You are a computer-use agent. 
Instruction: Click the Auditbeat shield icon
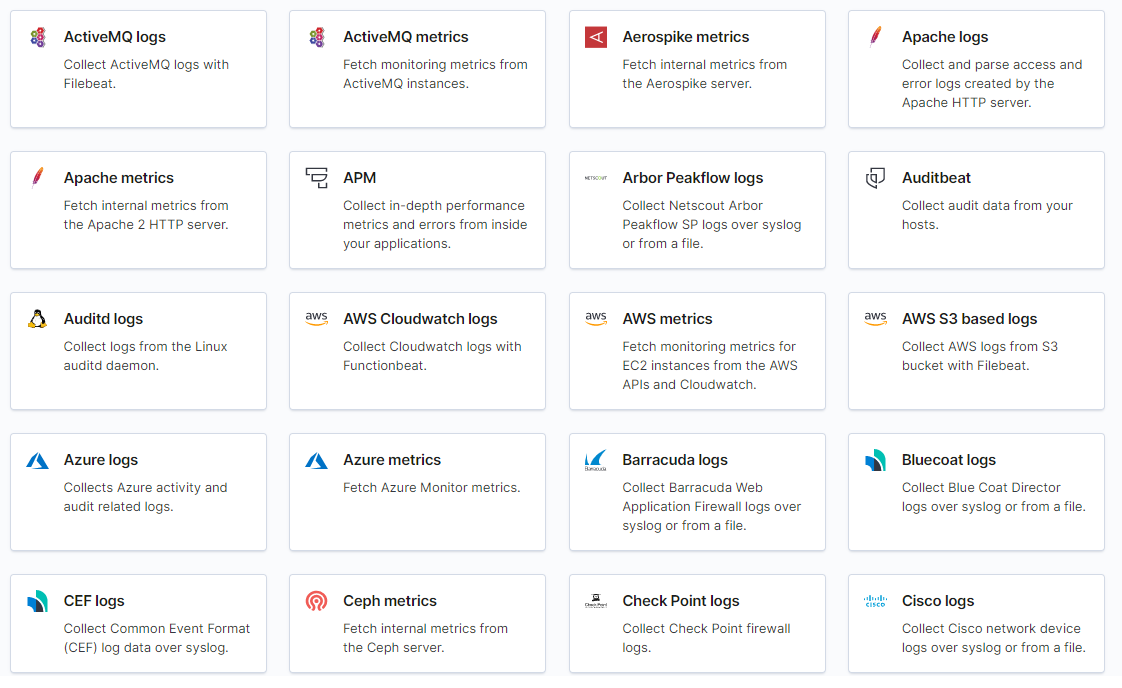(x=876, y=179)
